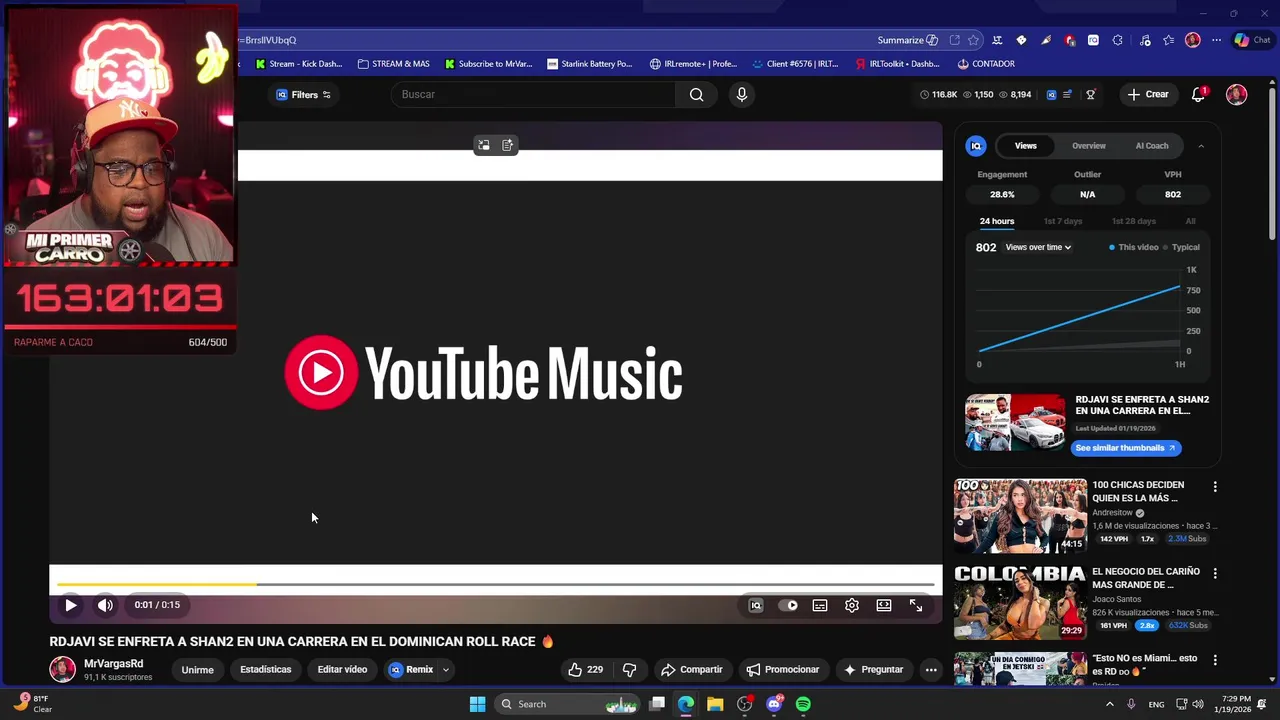This screenshot has width=1280, height=720.
Task: Click the Preguntar button
Action: pyautogui.click(x=873, y=670)
